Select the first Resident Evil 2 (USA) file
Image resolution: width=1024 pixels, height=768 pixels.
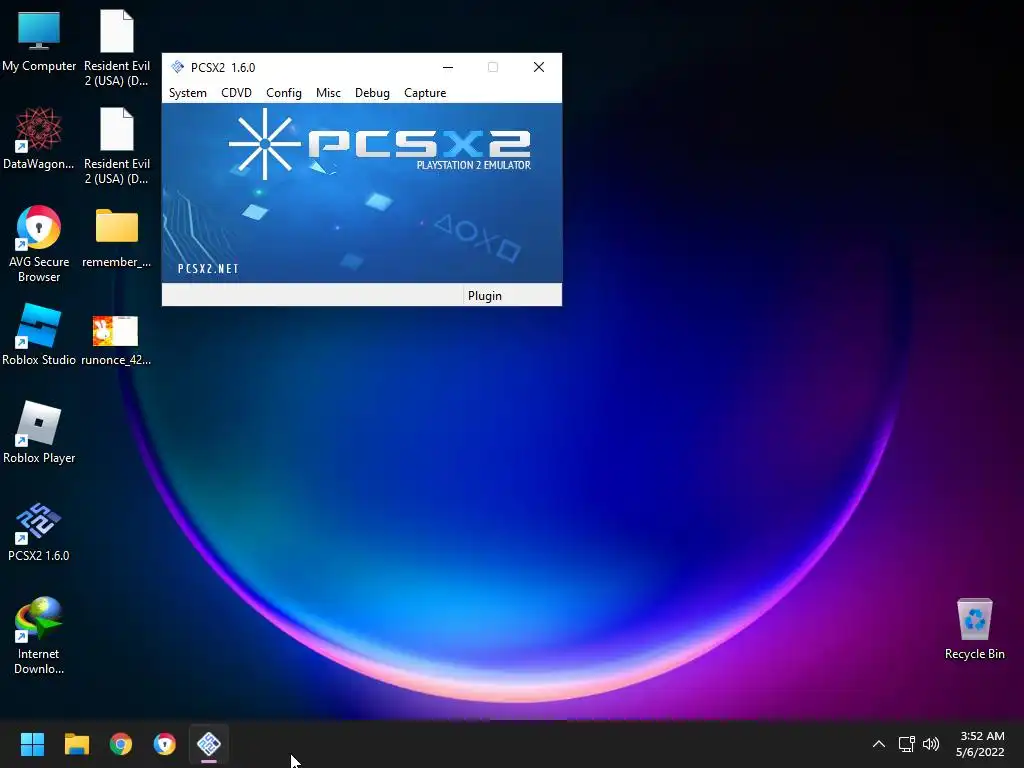[x=117, y=48]
